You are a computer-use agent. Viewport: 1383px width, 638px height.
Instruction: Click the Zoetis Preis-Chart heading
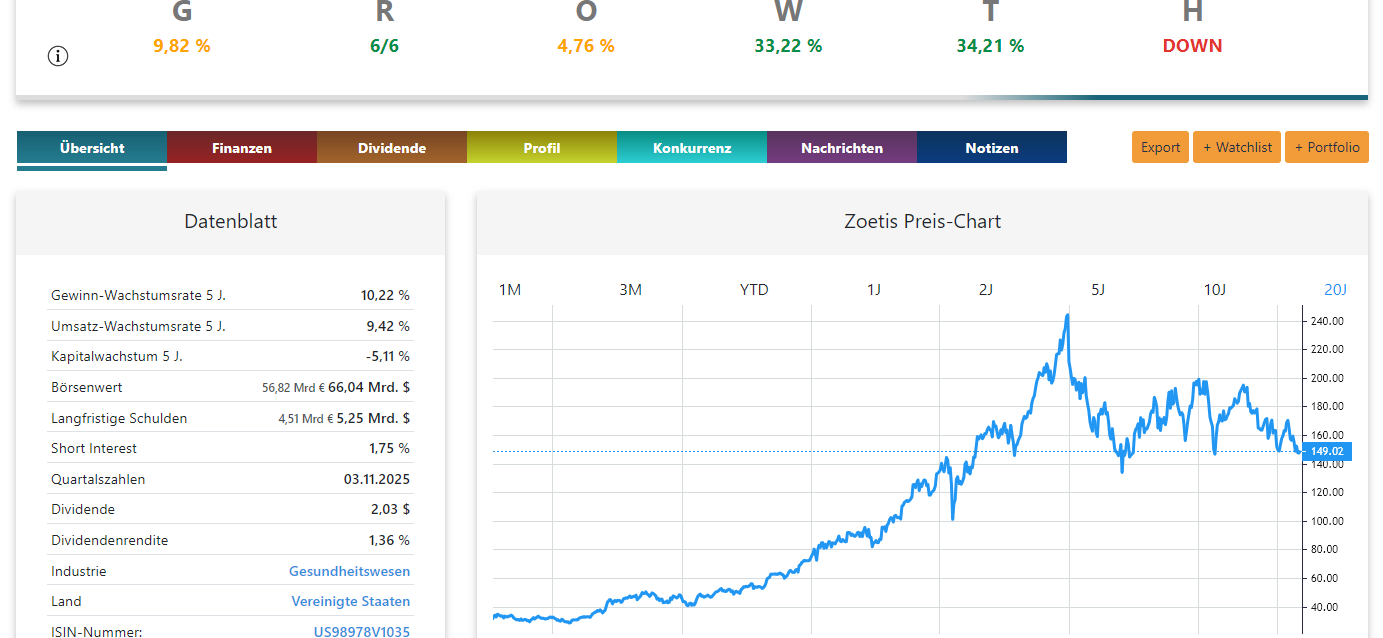922,222
